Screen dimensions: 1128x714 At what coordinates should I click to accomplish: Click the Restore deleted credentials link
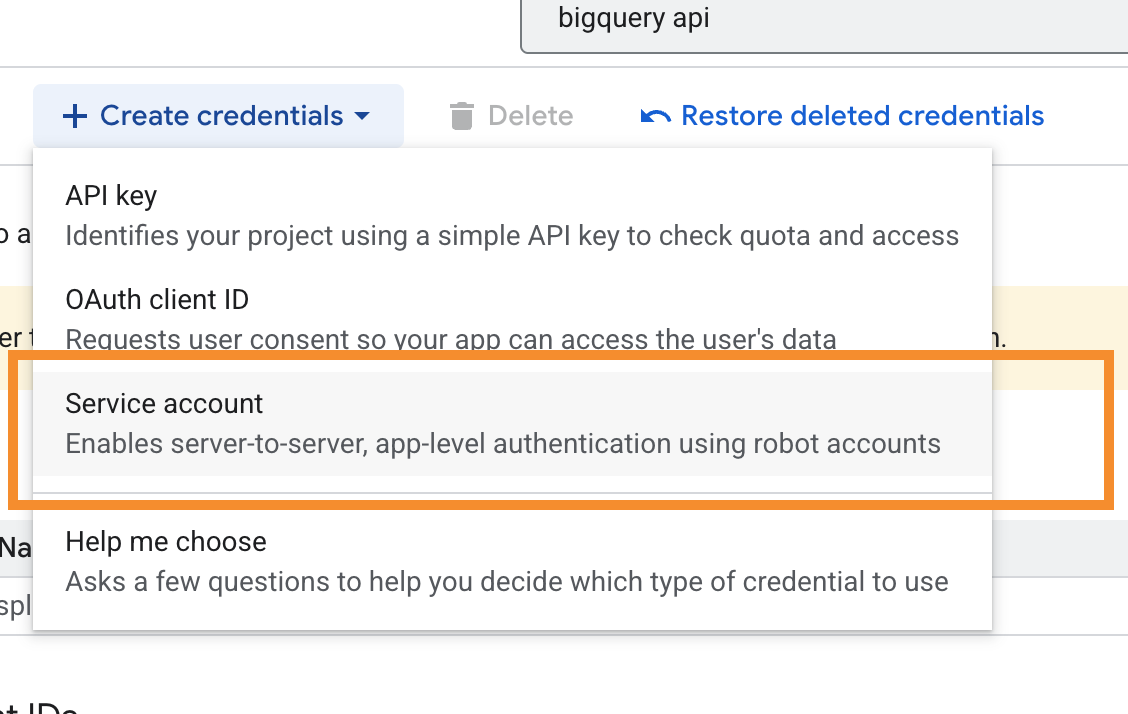(842, 116)
